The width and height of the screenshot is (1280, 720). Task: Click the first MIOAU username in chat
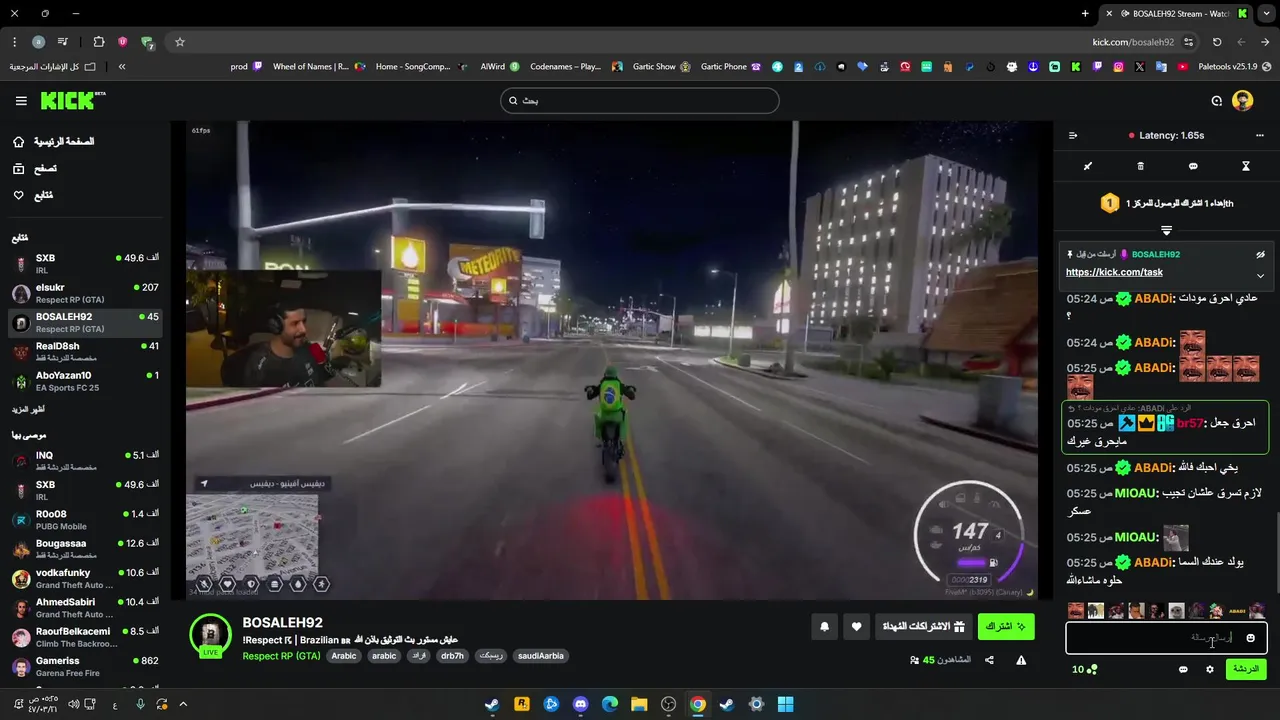[x=1136, y=493]
